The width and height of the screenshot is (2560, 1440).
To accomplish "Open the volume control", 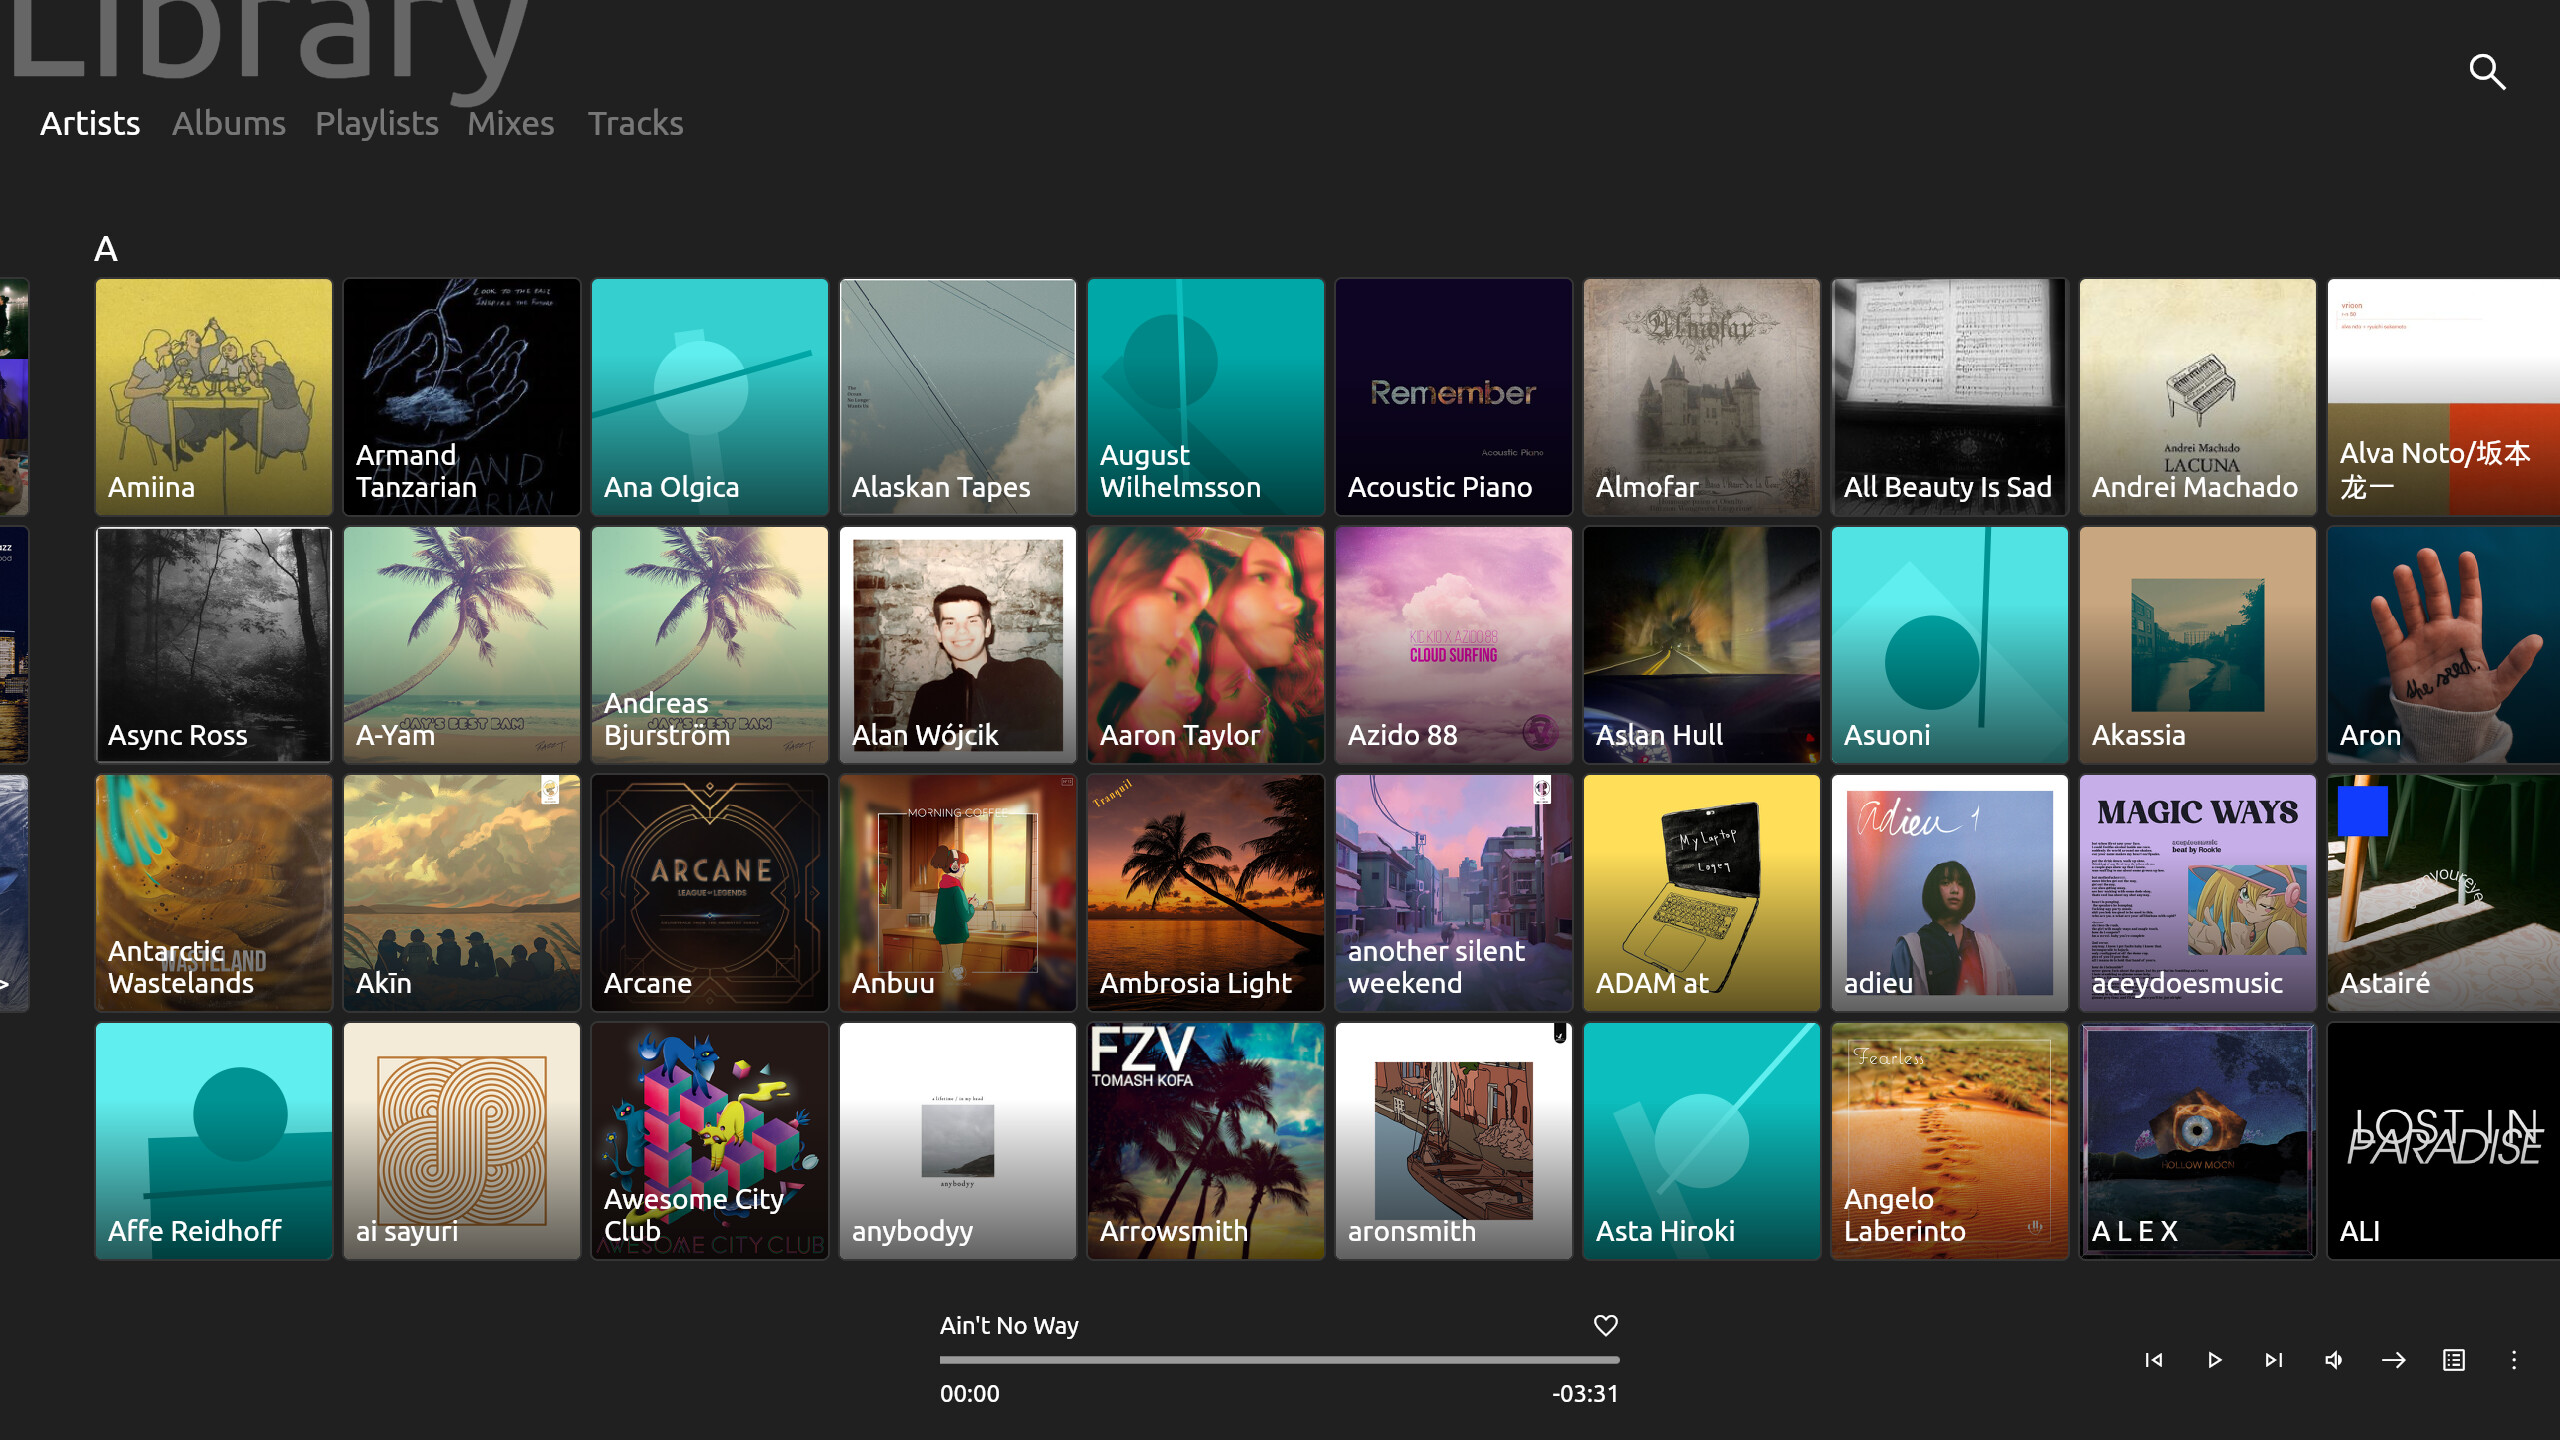I will click(x=2333, y=1360).
